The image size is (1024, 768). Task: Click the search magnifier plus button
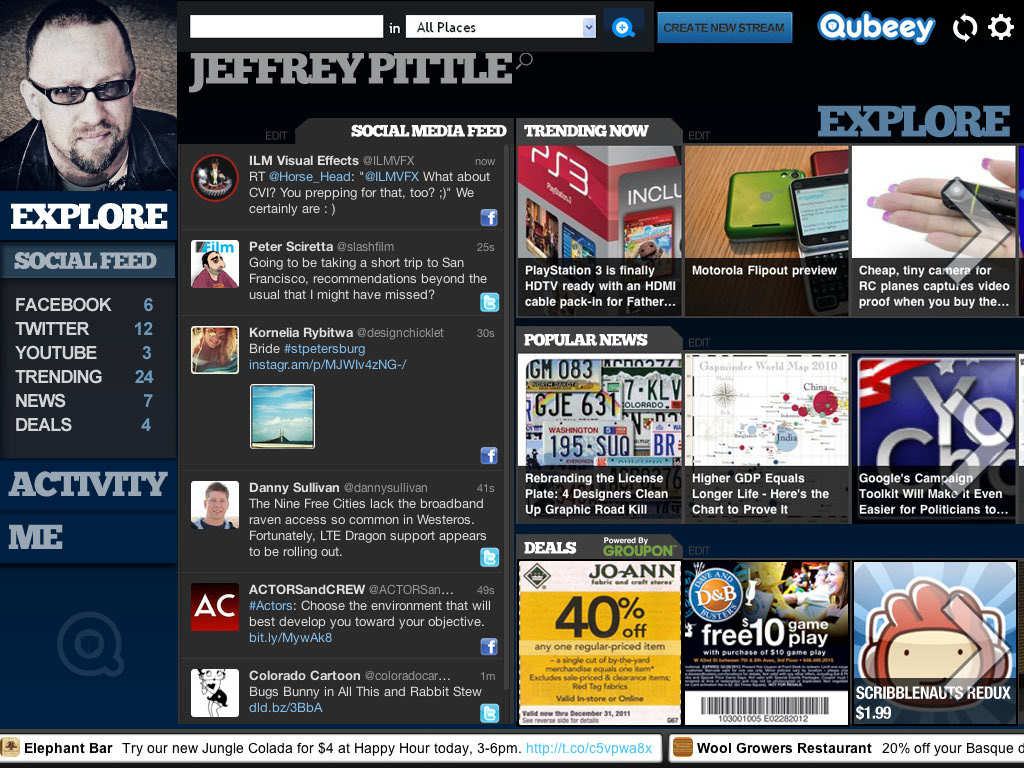point(623,27)
